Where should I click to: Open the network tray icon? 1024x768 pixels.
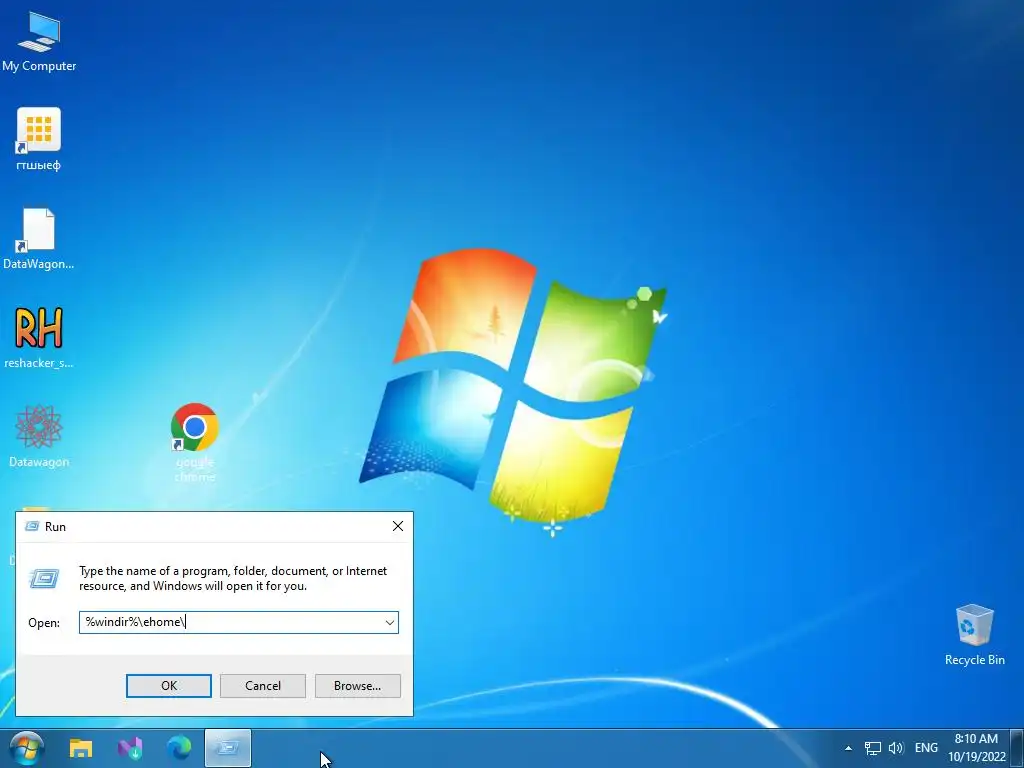(873, 748)
